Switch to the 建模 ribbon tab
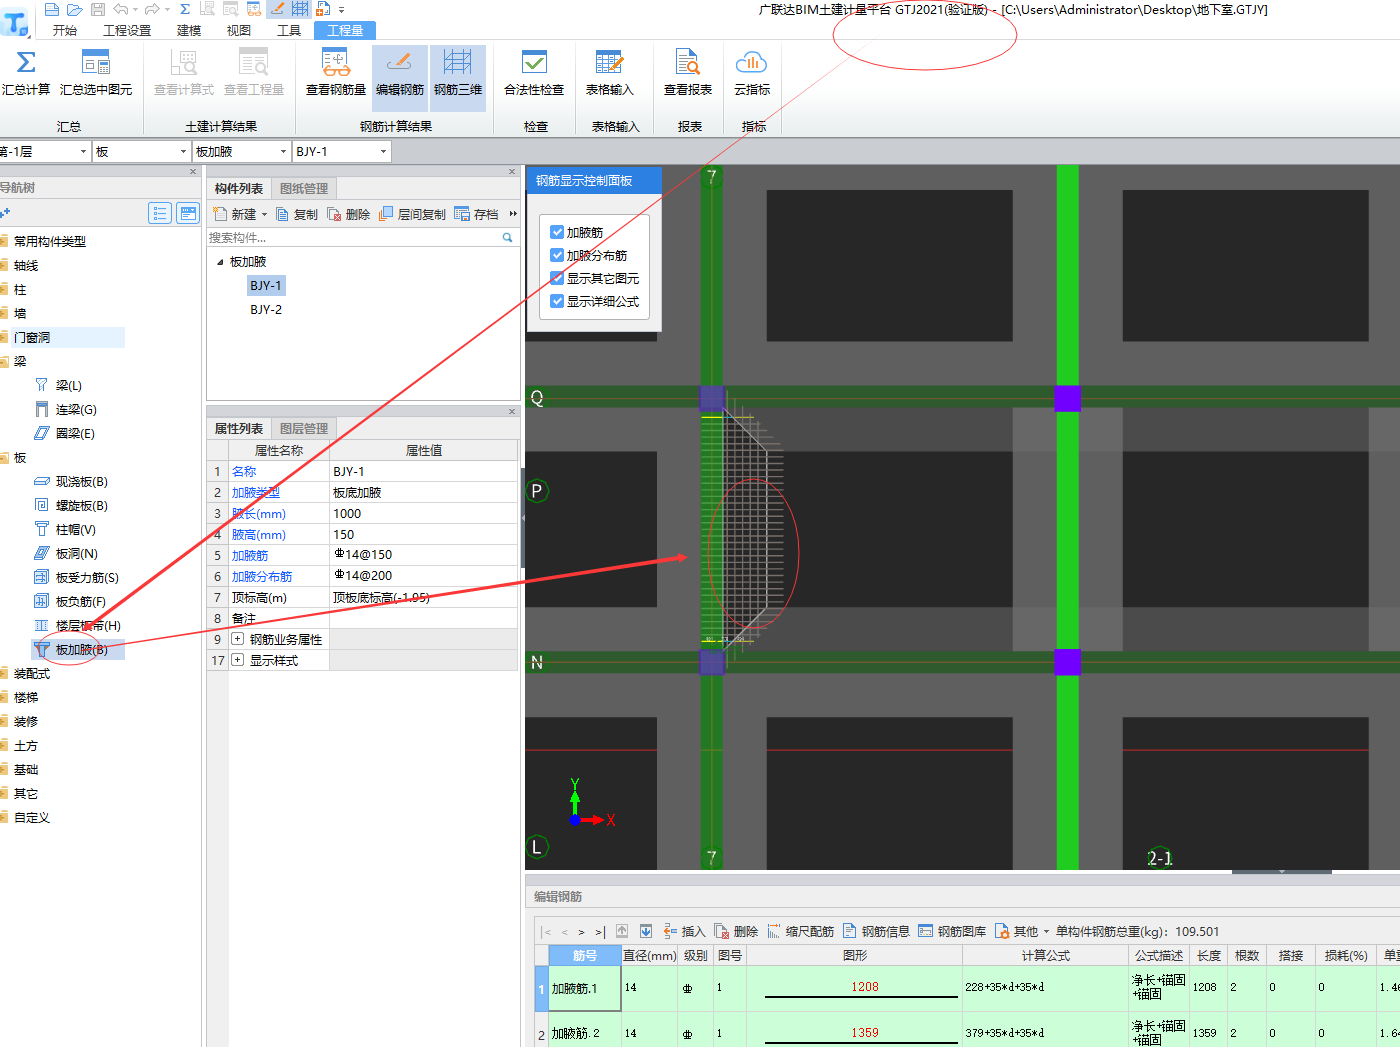 [x=189, y=30]
